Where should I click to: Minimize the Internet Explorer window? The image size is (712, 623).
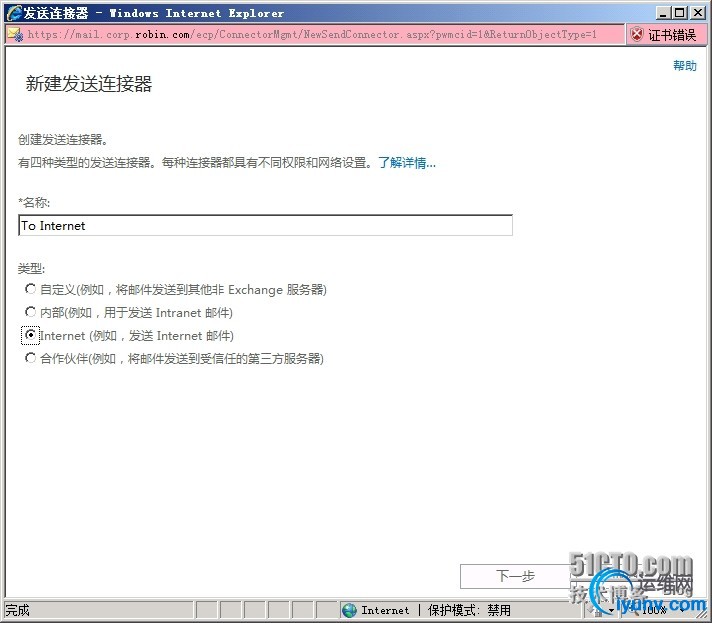point(663,13)
